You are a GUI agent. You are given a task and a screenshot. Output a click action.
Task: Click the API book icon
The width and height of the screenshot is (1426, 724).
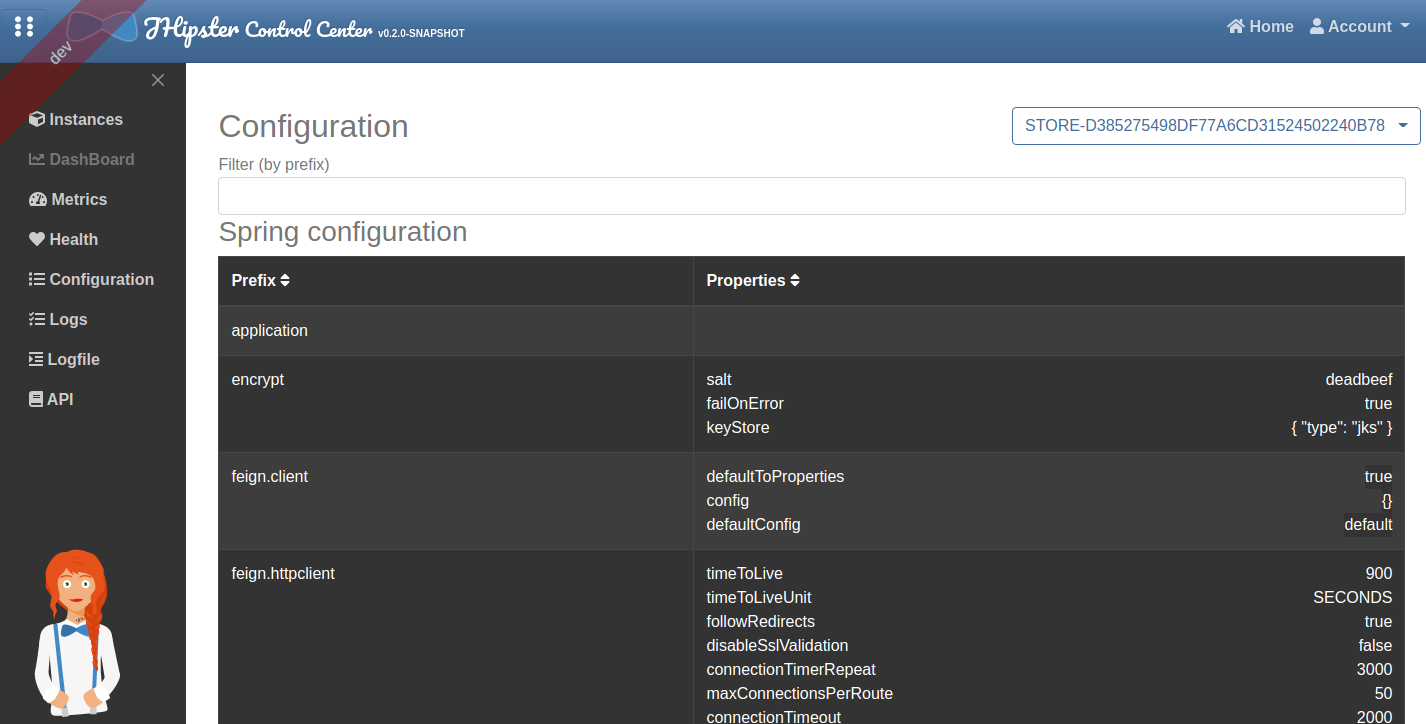tap(36, 400)
